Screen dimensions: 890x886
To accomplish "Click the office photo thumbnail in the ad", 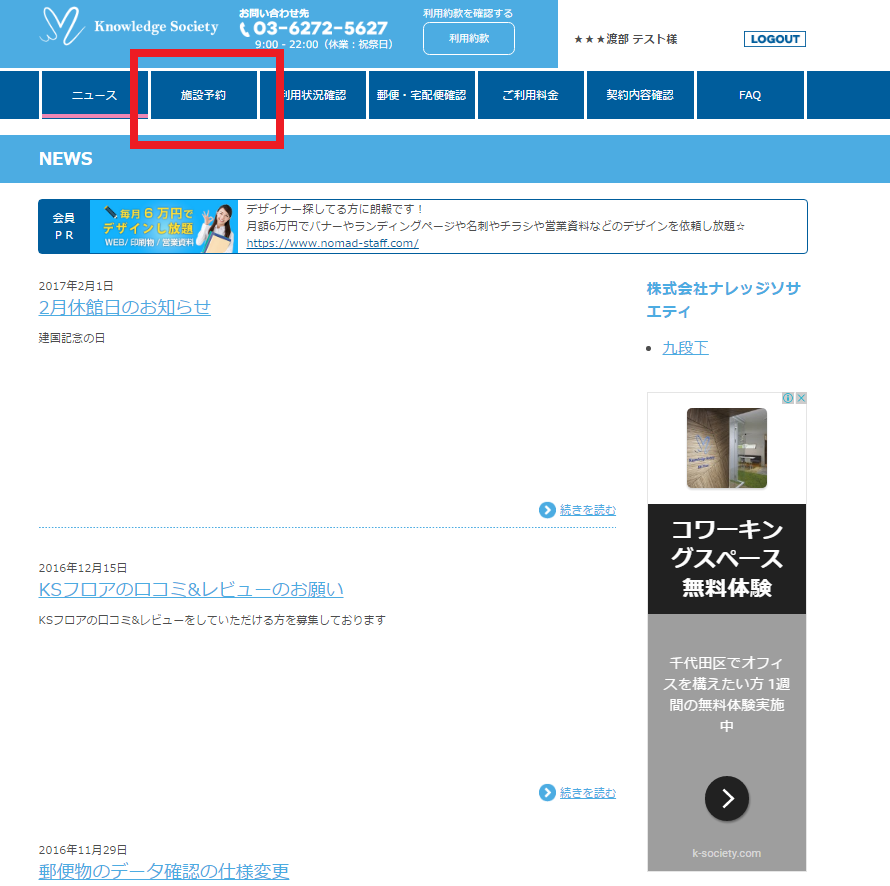I will point(727,448).
